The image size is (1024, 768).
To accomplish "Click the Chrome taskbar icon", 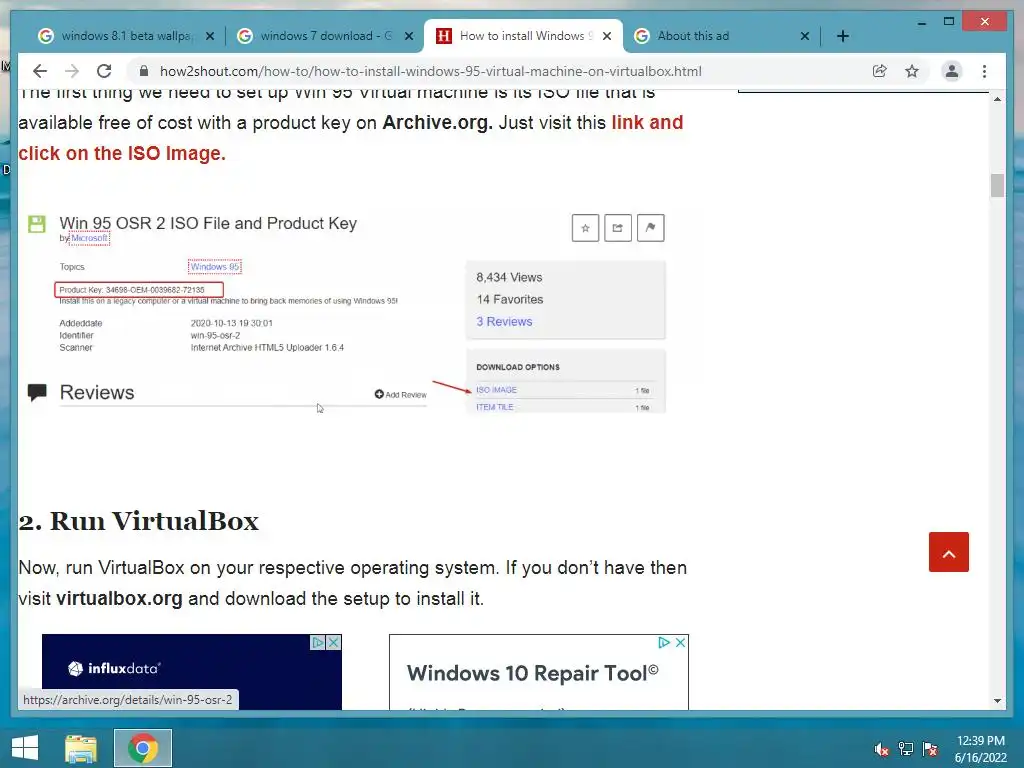I will point(143,748).
